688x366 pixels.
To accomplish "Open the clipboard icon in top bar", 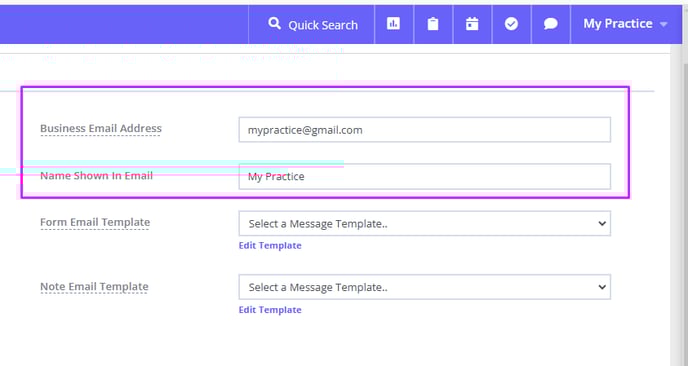I will click(x=433, y=24).
